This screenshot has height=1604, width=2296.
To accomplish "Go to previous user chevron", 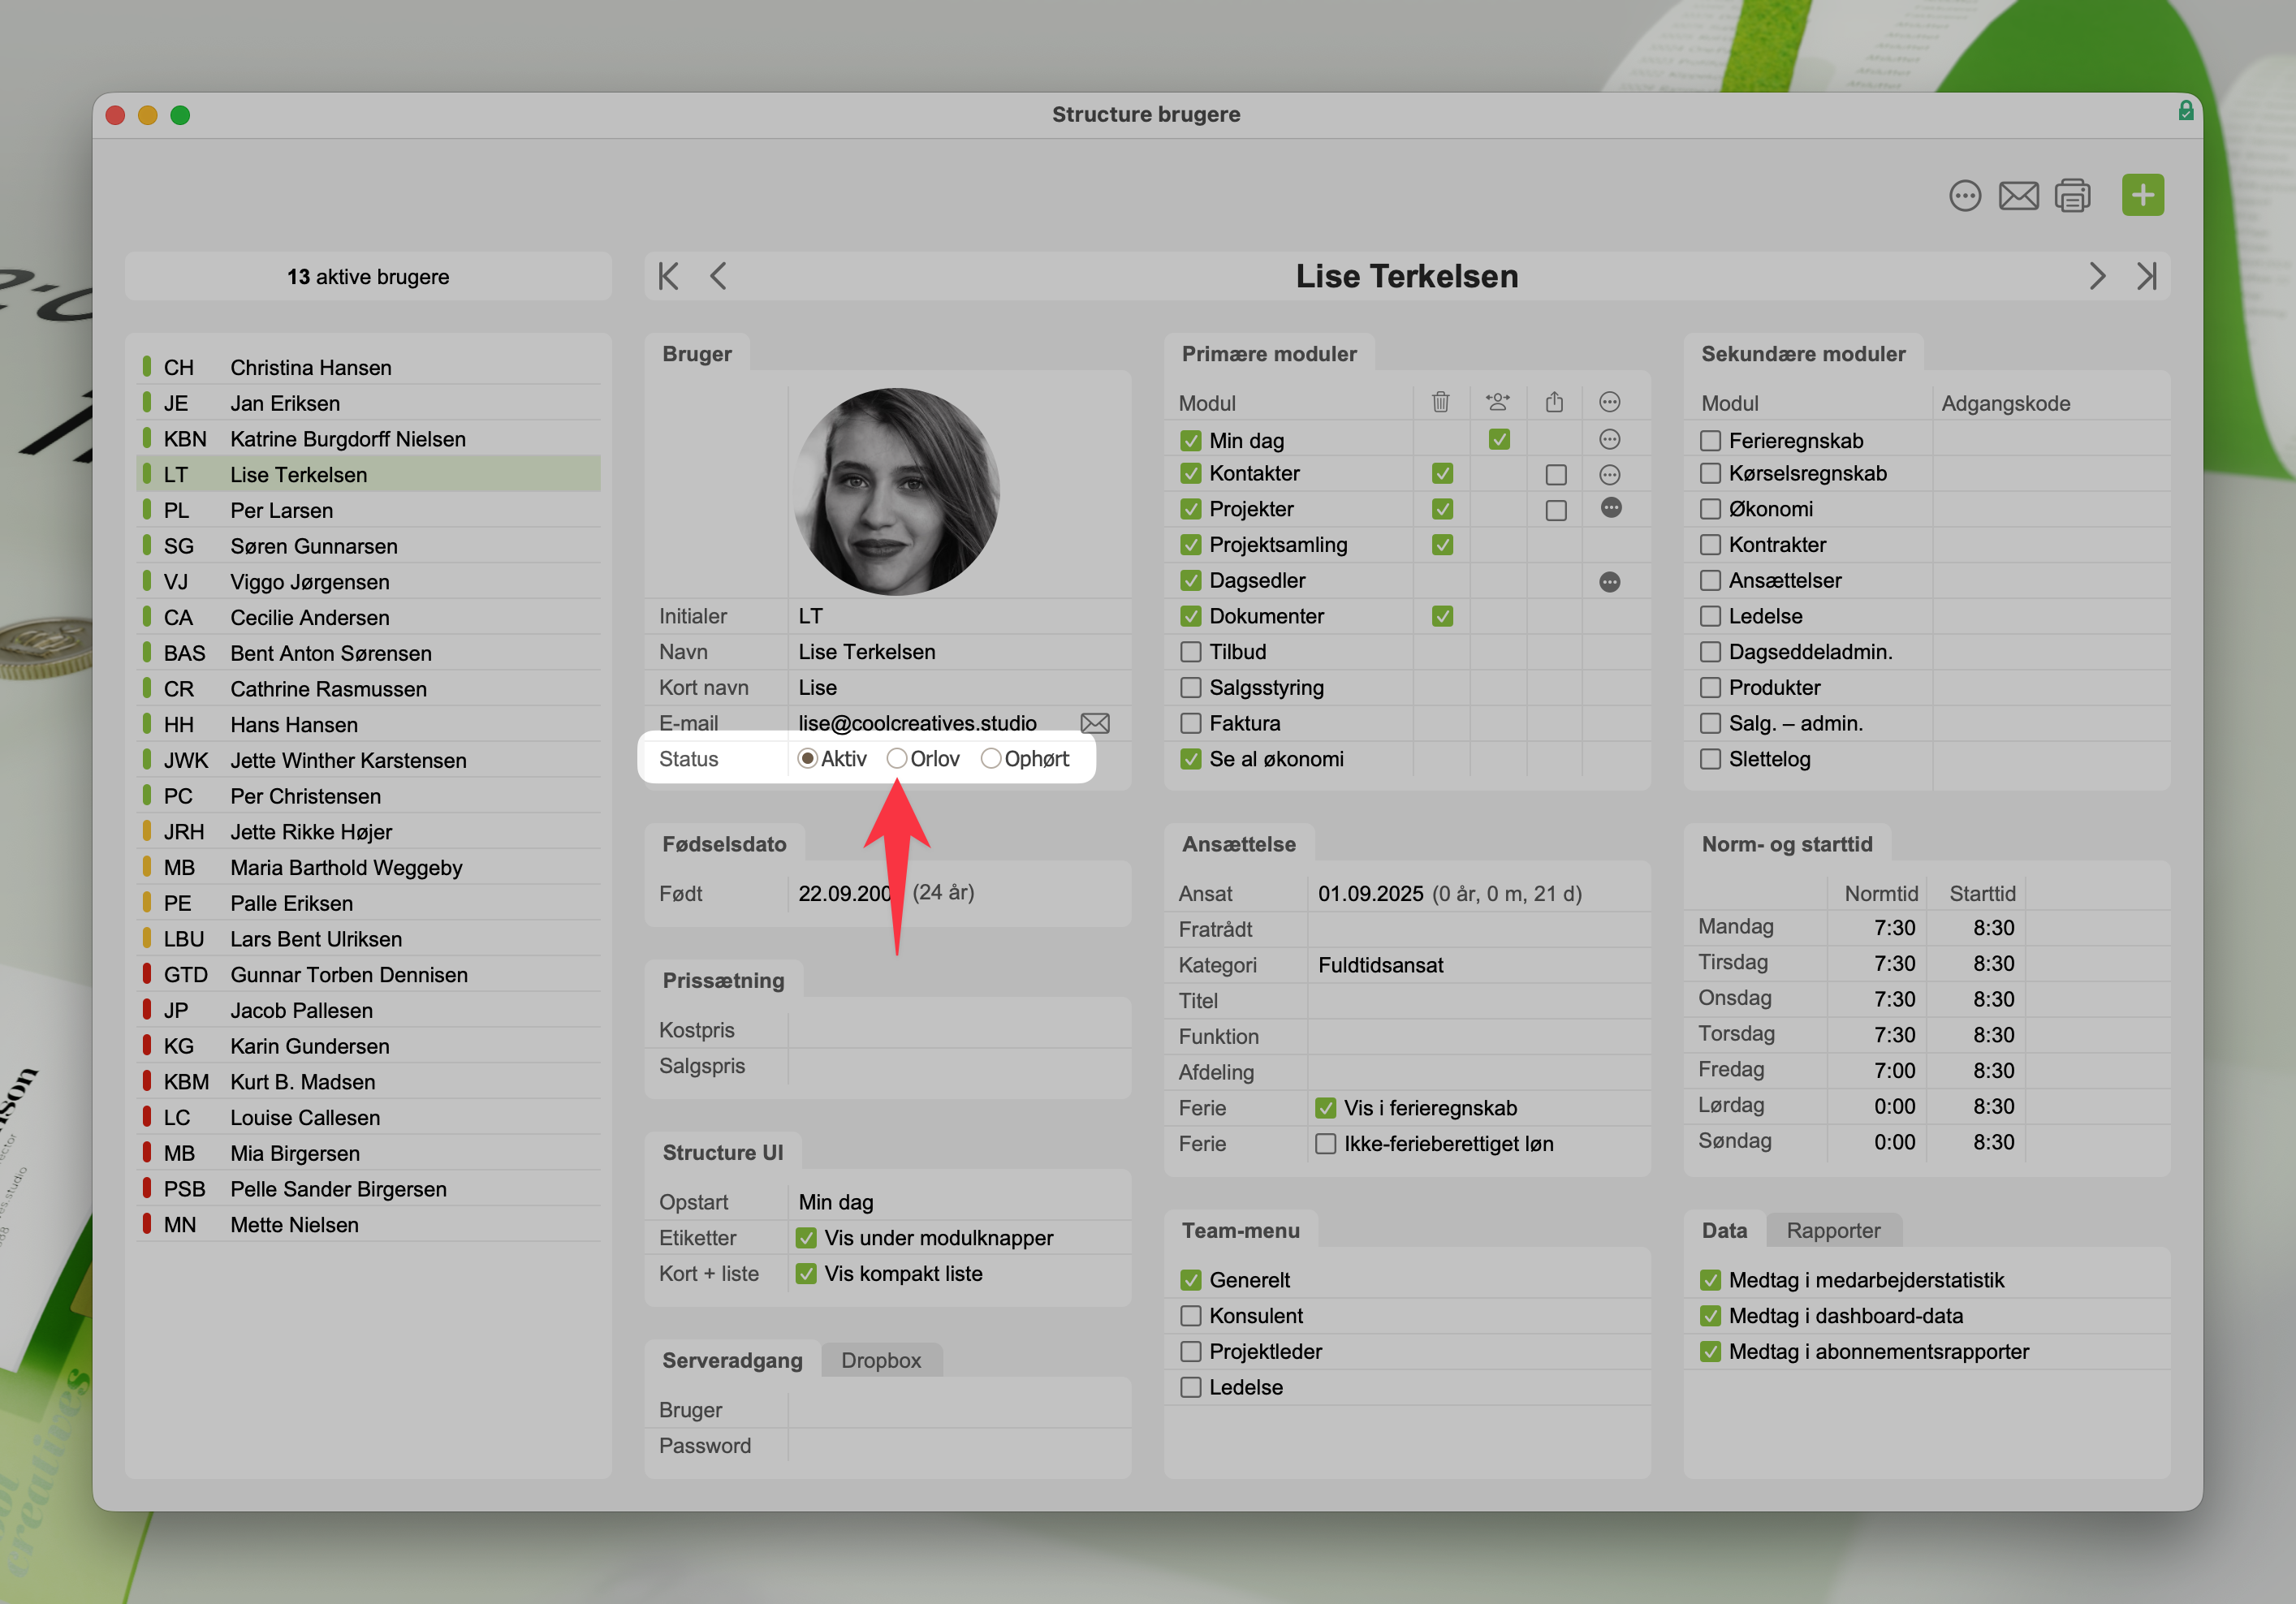I will pyautogui.click(x=718, y=276).
